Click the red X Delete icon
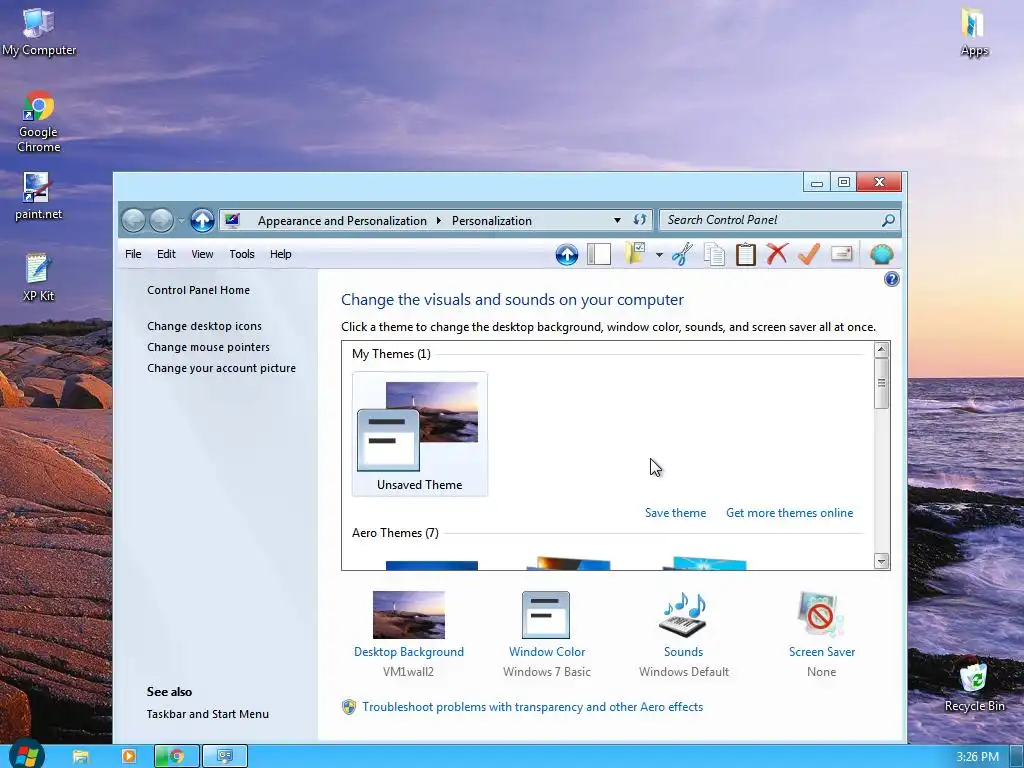The image size is (1024, 768). tap(776, 254)
